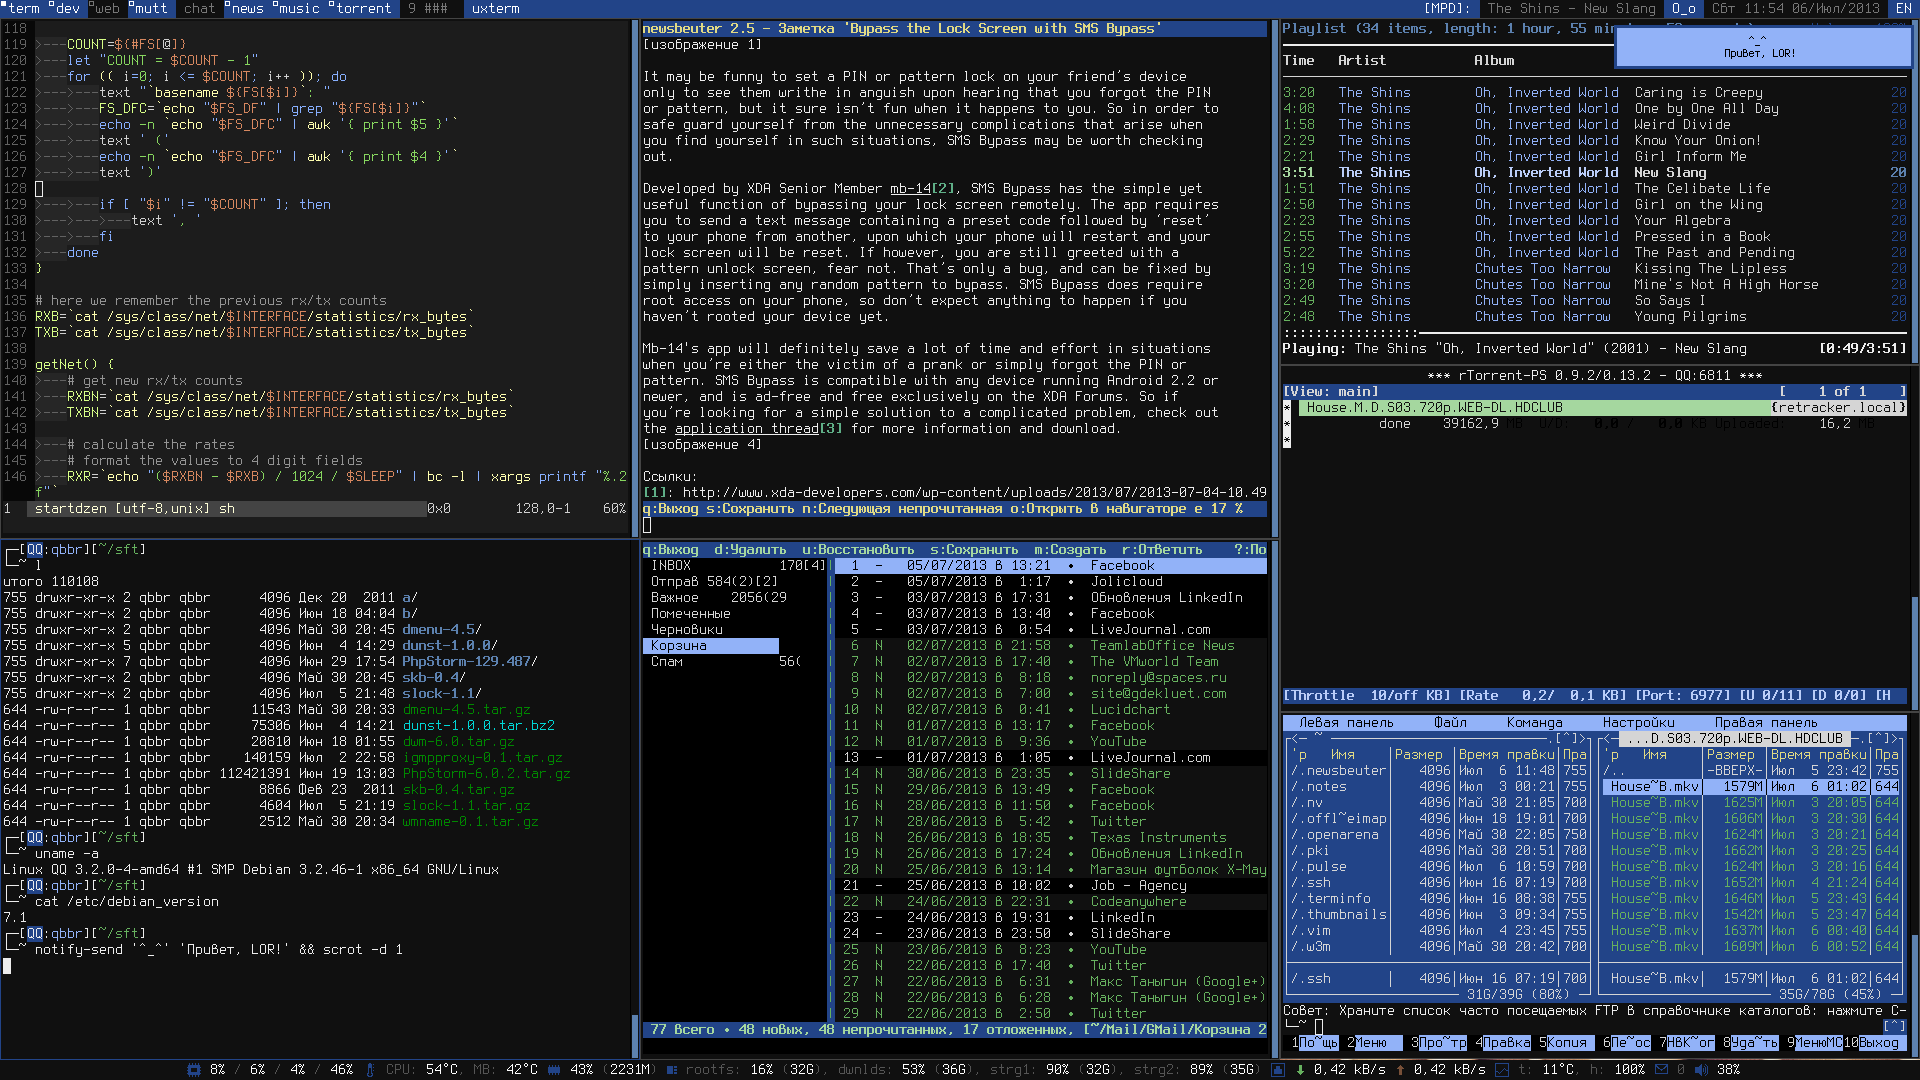Switch to the news workspace tag

click(245, 8)
